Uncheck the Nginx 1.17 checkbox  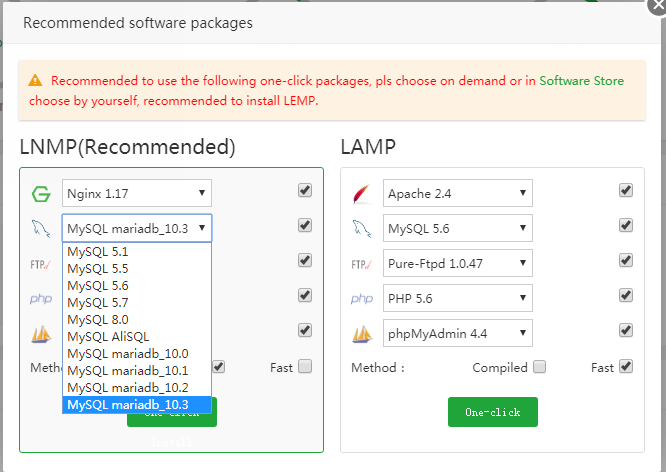[x=304, y=190]
